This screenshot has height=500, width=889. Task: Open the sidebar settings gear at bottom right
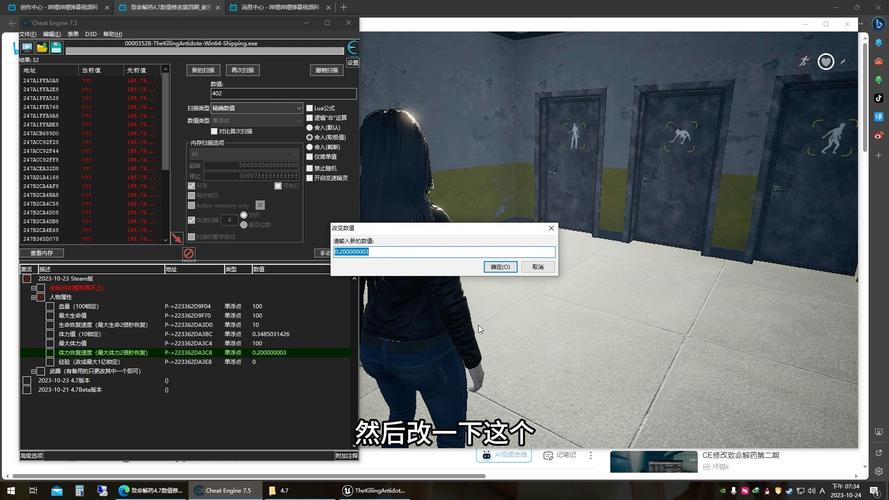coord(879,471)
